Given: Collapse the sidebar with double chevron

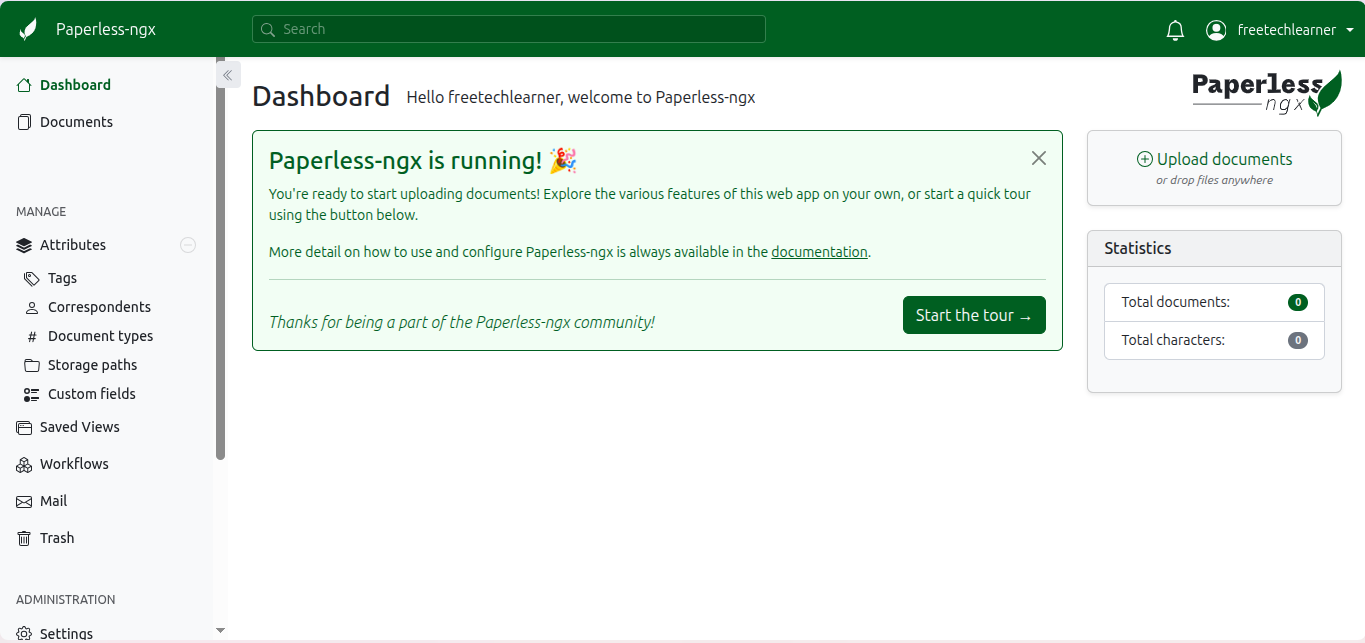Looking at the screenshot, I should click(x=228, y=74).
